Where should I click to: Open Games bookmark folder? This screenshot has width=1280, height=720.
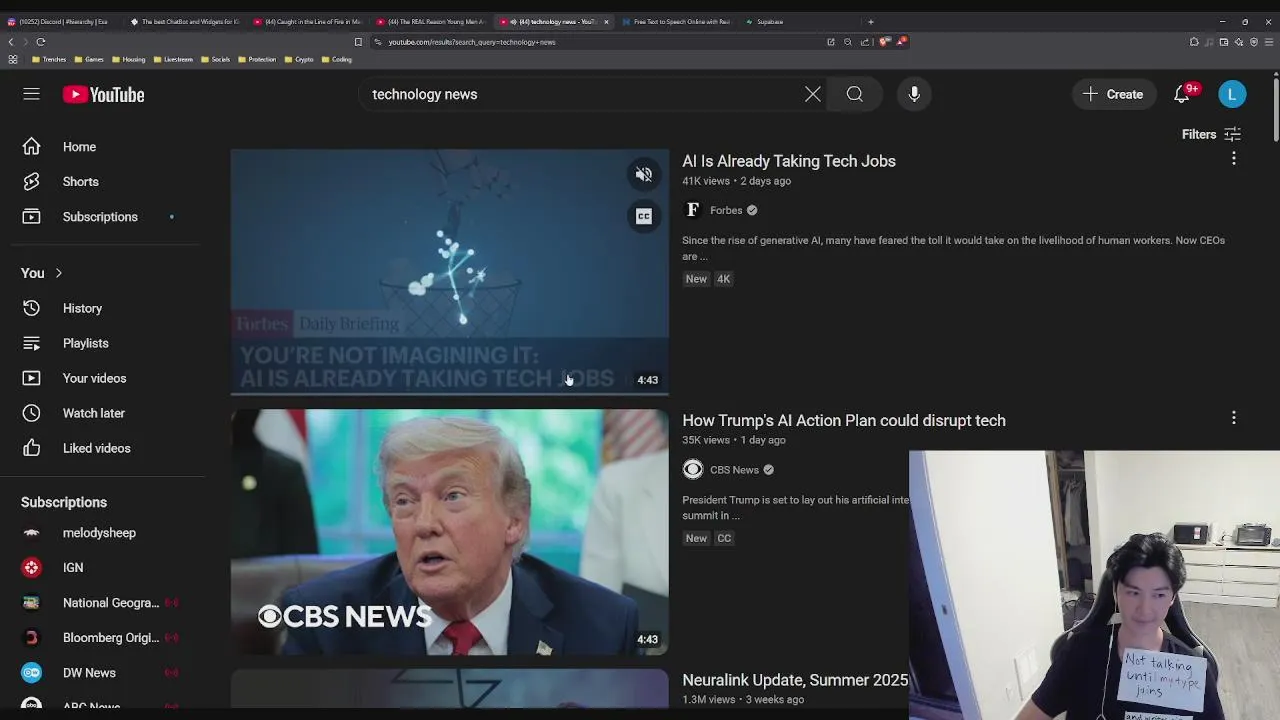89,60
